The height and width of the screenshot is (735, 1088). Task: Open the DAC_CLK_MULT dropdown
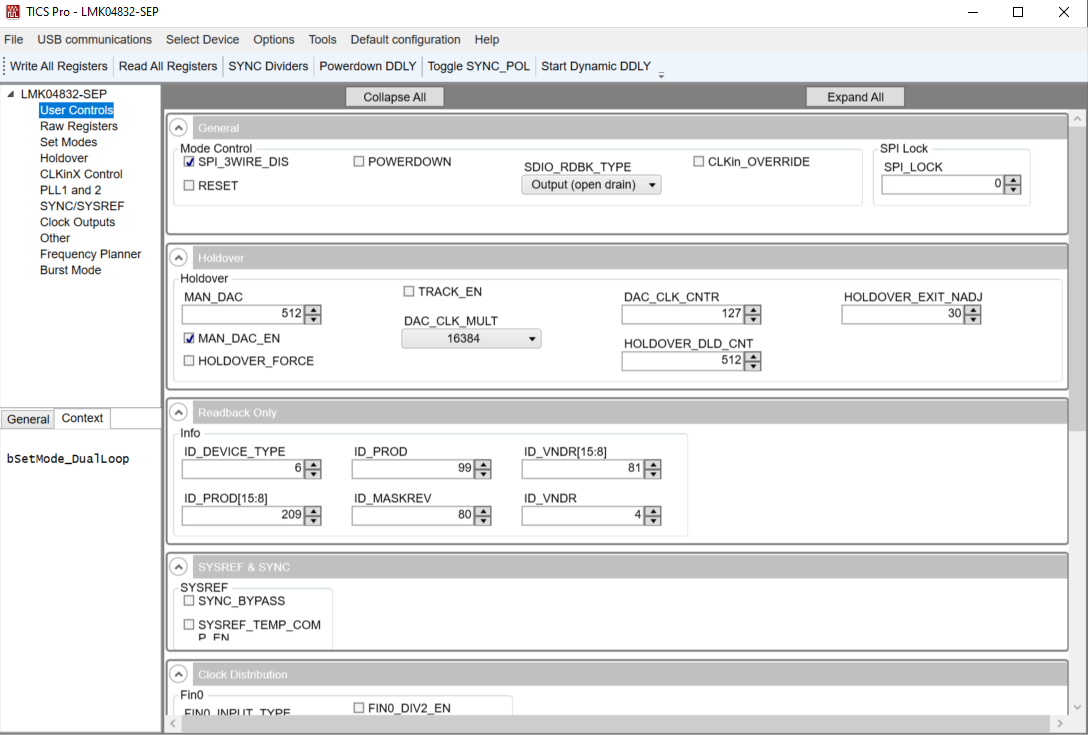(x=471, y=338)
